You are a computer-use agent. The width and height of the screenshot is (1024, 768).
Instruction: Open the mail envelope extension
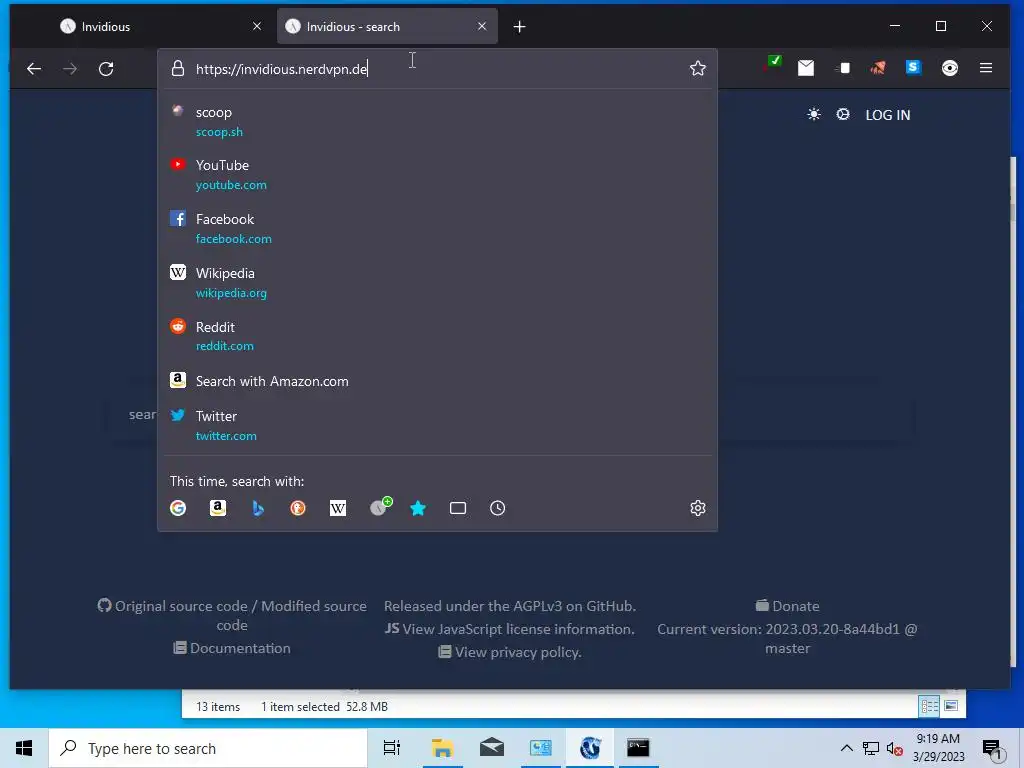pos(806,68)
